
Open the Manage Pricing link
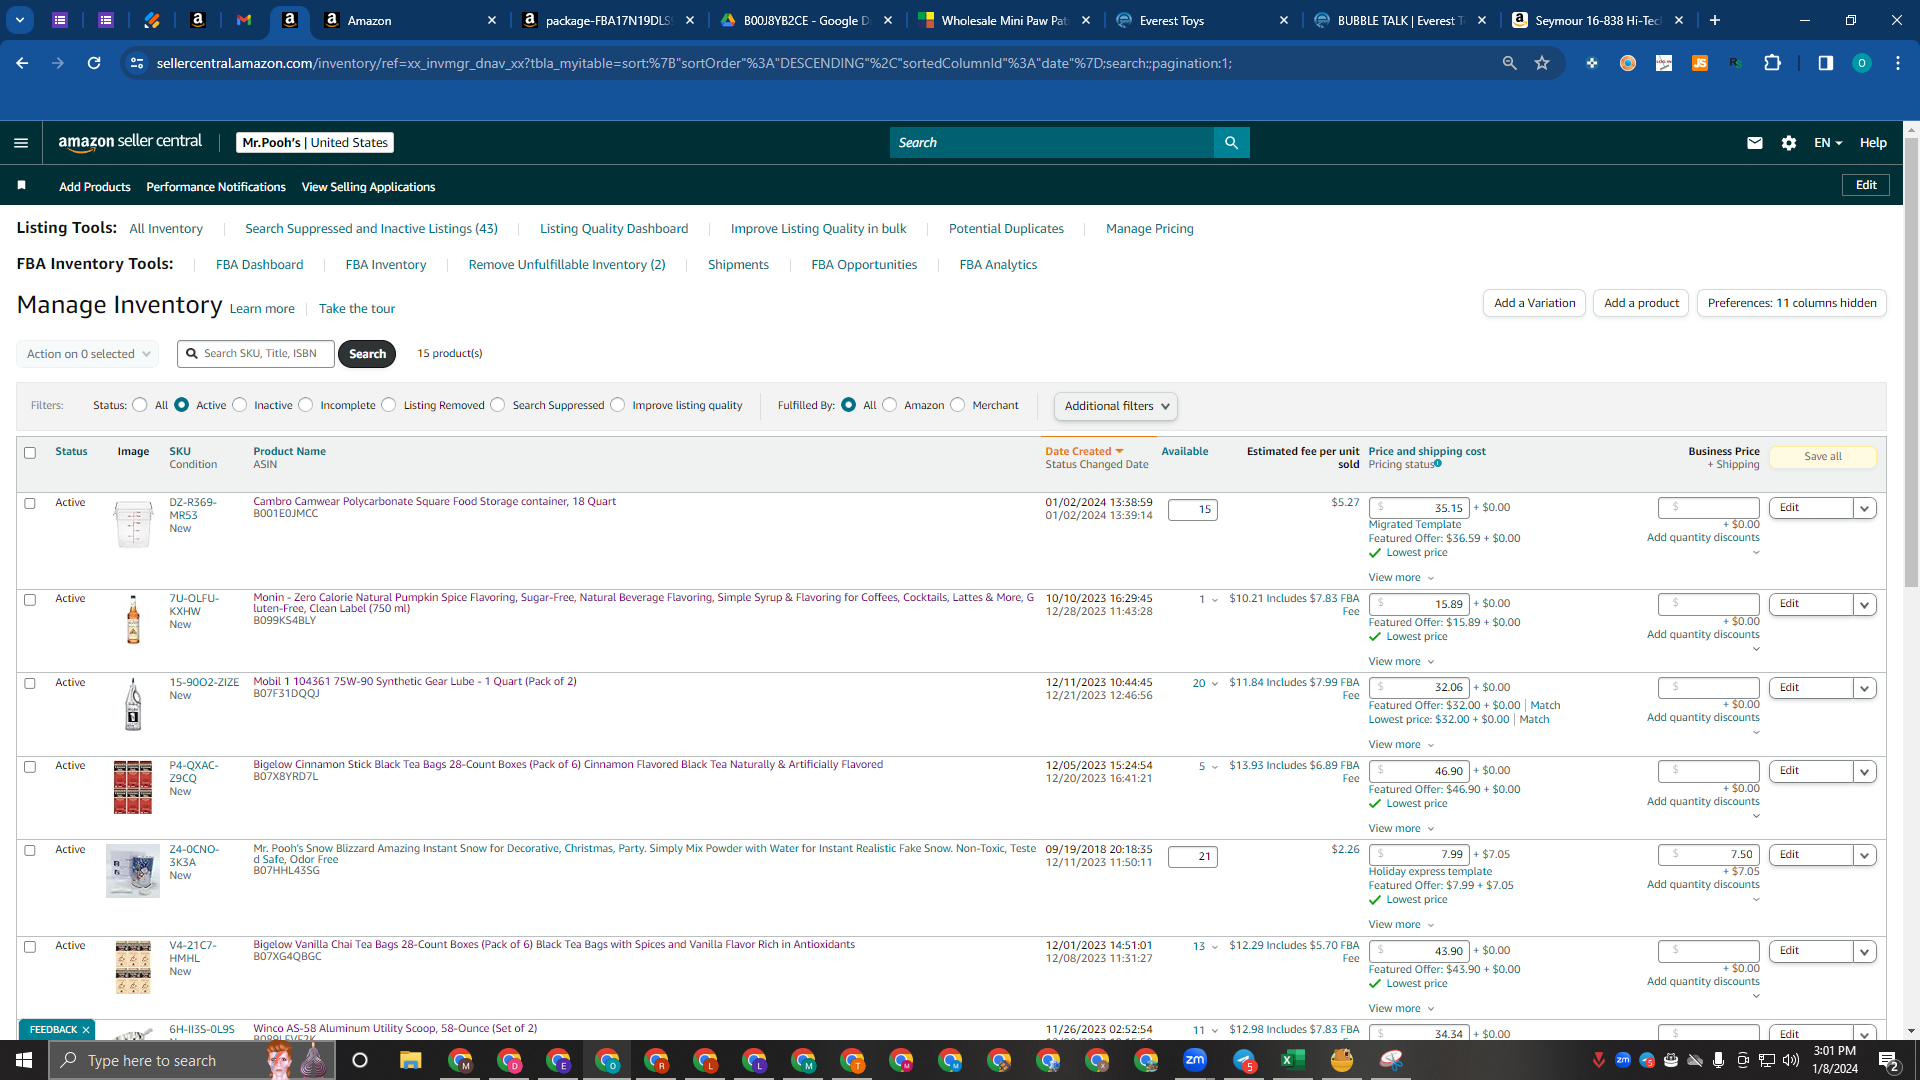click(1150, 229)
